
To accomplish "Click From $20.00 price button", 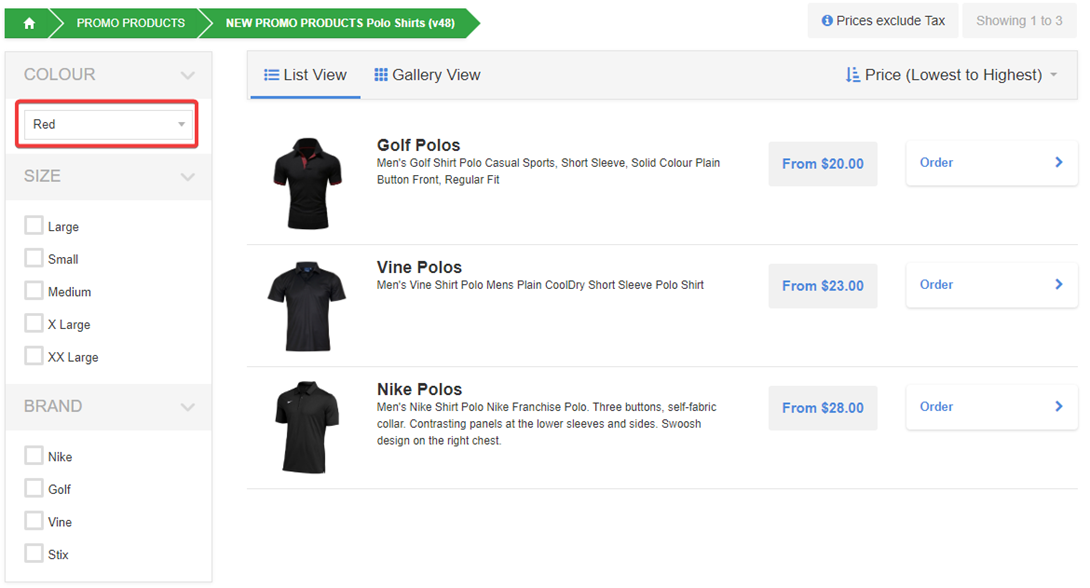I will click(822, 164).
